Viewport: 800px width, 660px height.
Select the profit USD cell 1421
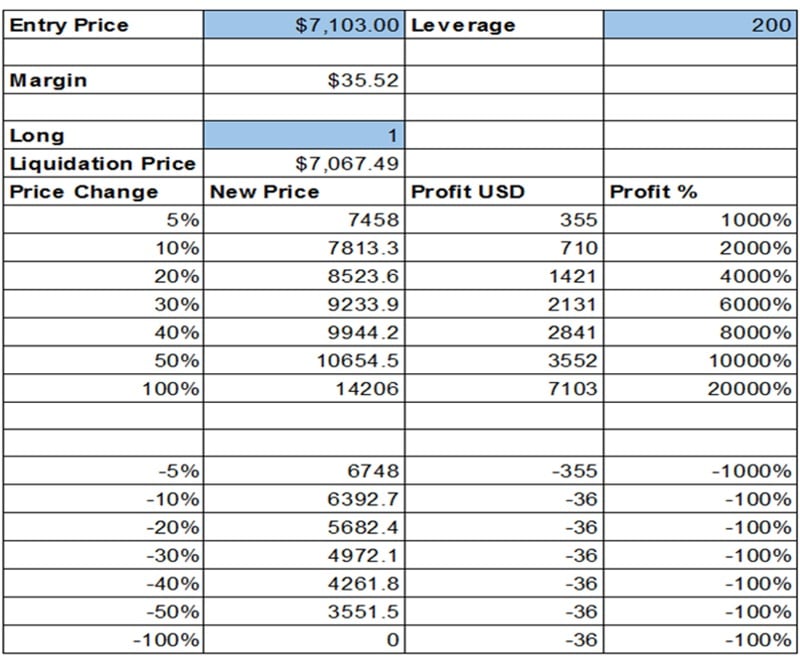point(503,275)
